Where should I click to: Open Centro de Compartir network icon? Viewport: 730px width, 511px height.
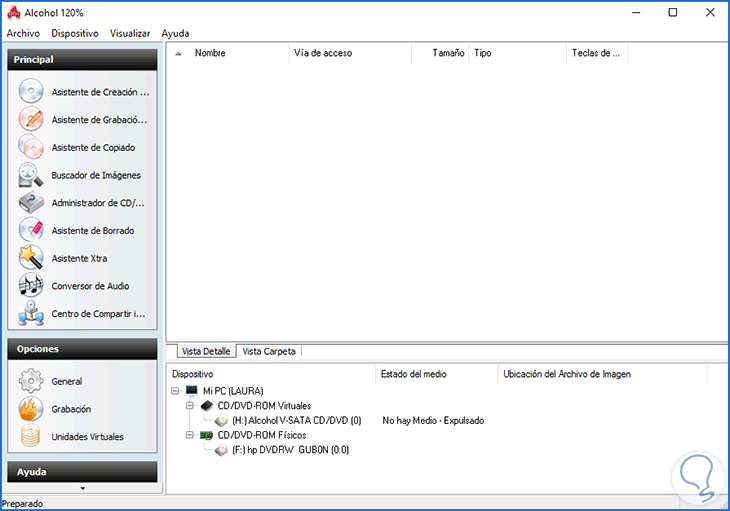[x=31, y=313]
